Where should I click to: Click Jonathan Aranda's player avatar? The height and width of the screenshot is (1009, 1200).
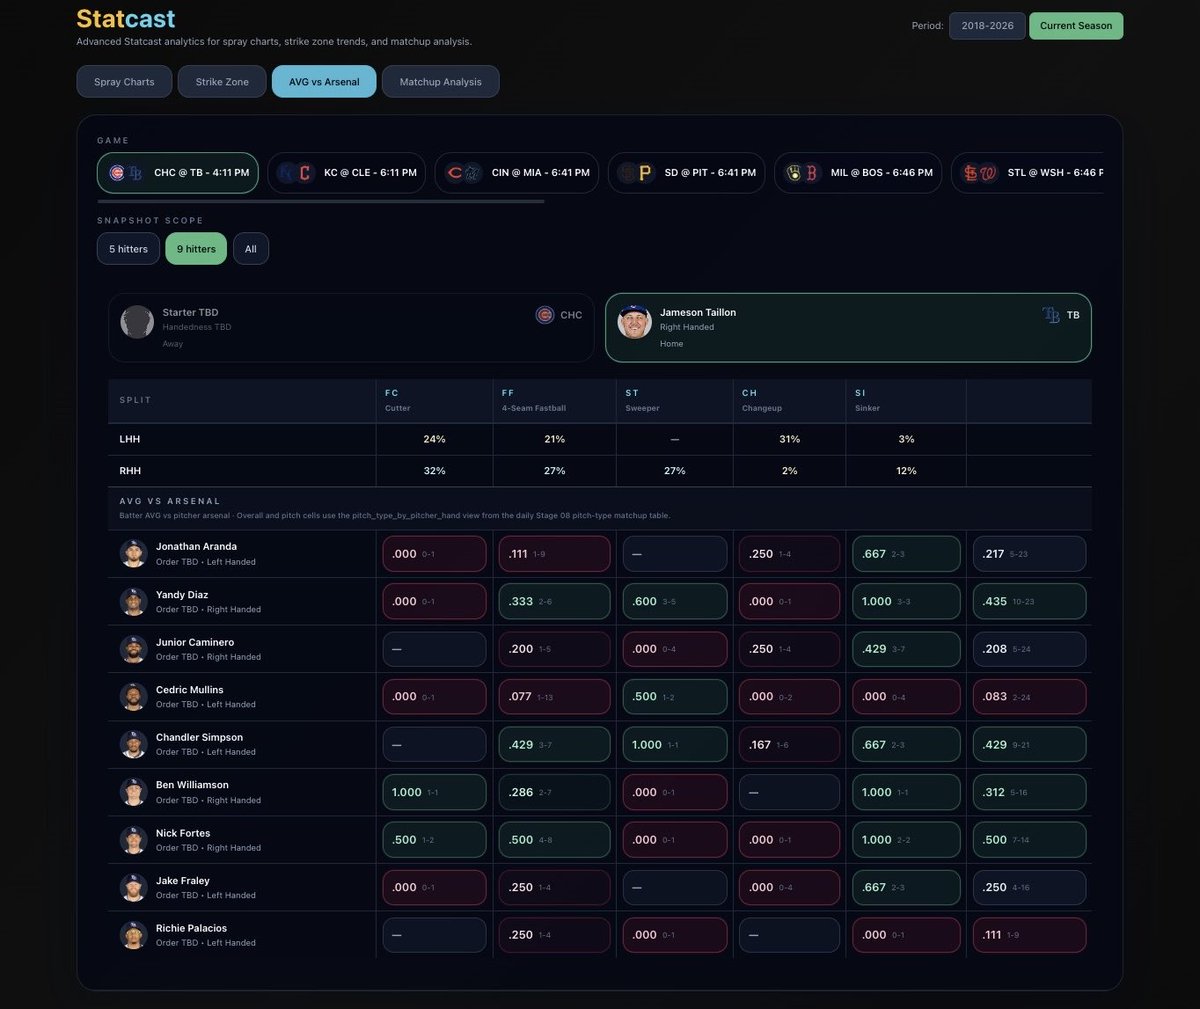134,553
